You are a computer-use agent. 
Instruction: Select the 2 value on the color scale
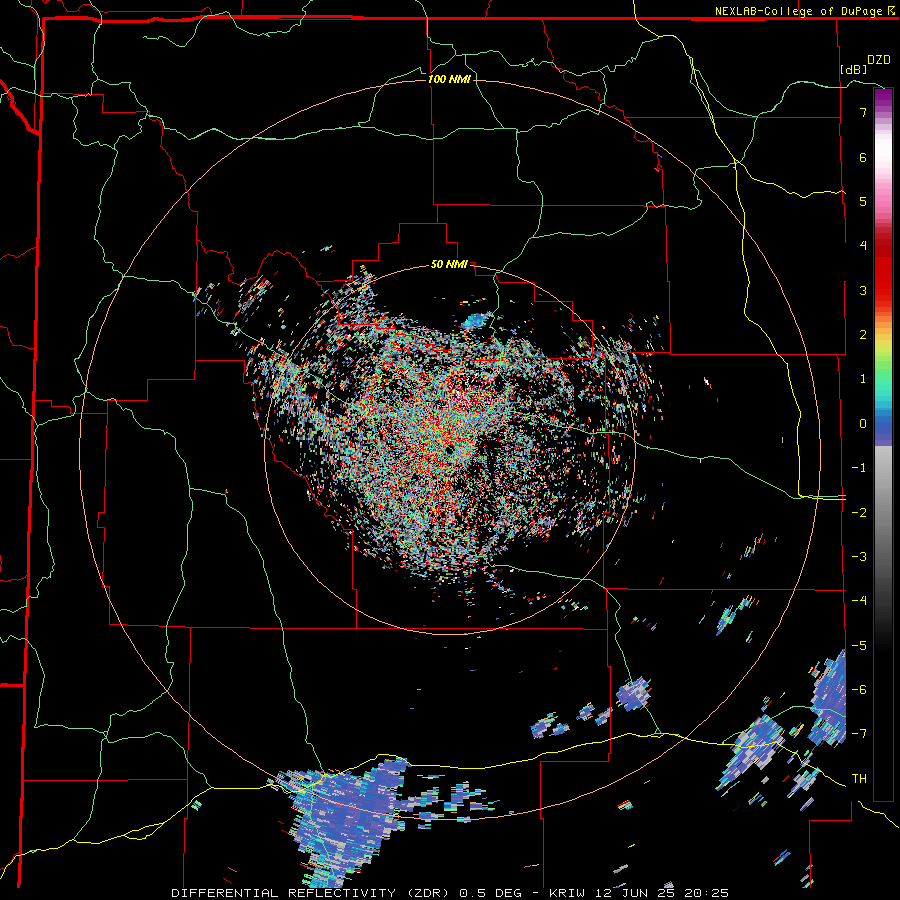click(x=863, y=335)
